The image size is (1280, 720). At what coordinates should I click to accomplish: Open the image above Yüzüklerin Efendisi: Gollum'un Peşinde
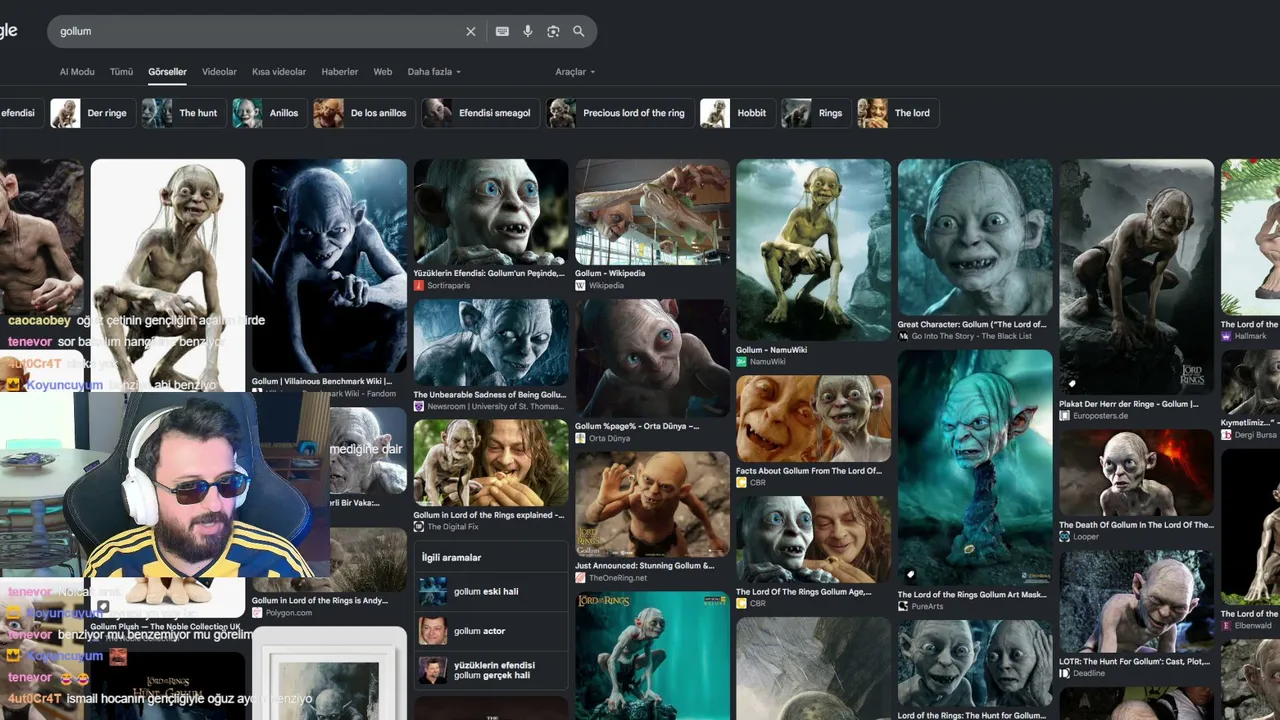[x=491, y=212]
